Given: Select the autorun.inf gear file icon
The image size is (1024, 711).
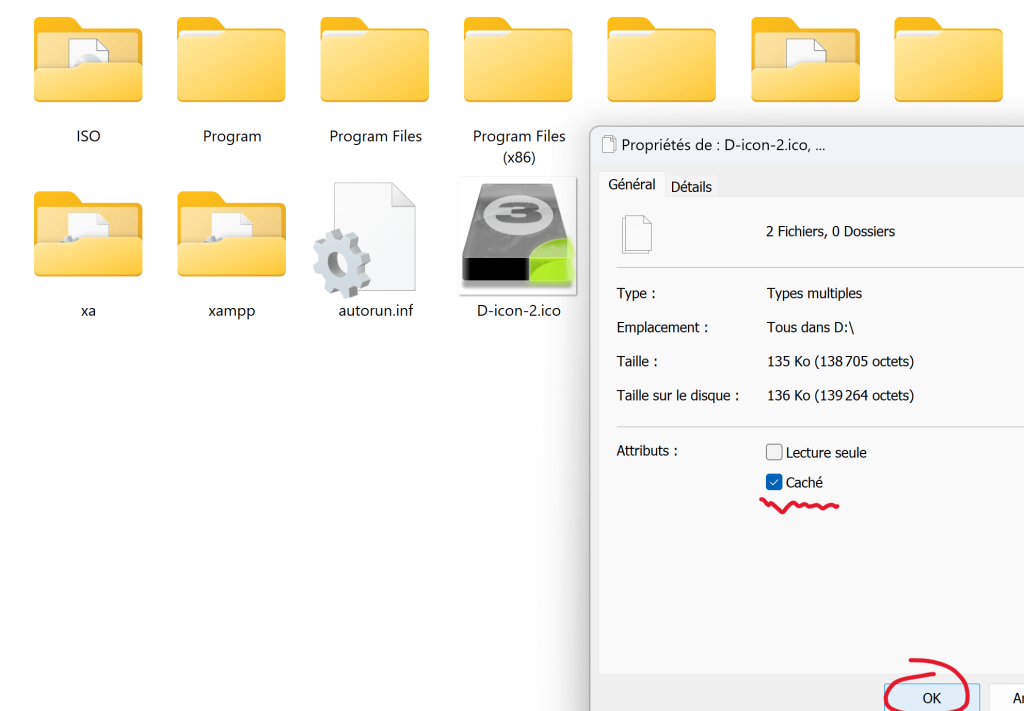Looking at the screenshot, I should (x=365, y=240).
